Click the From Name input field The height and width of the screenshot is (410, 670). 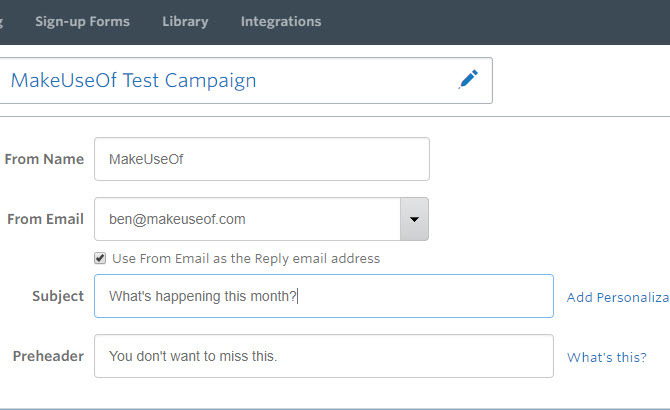point(262,159)
